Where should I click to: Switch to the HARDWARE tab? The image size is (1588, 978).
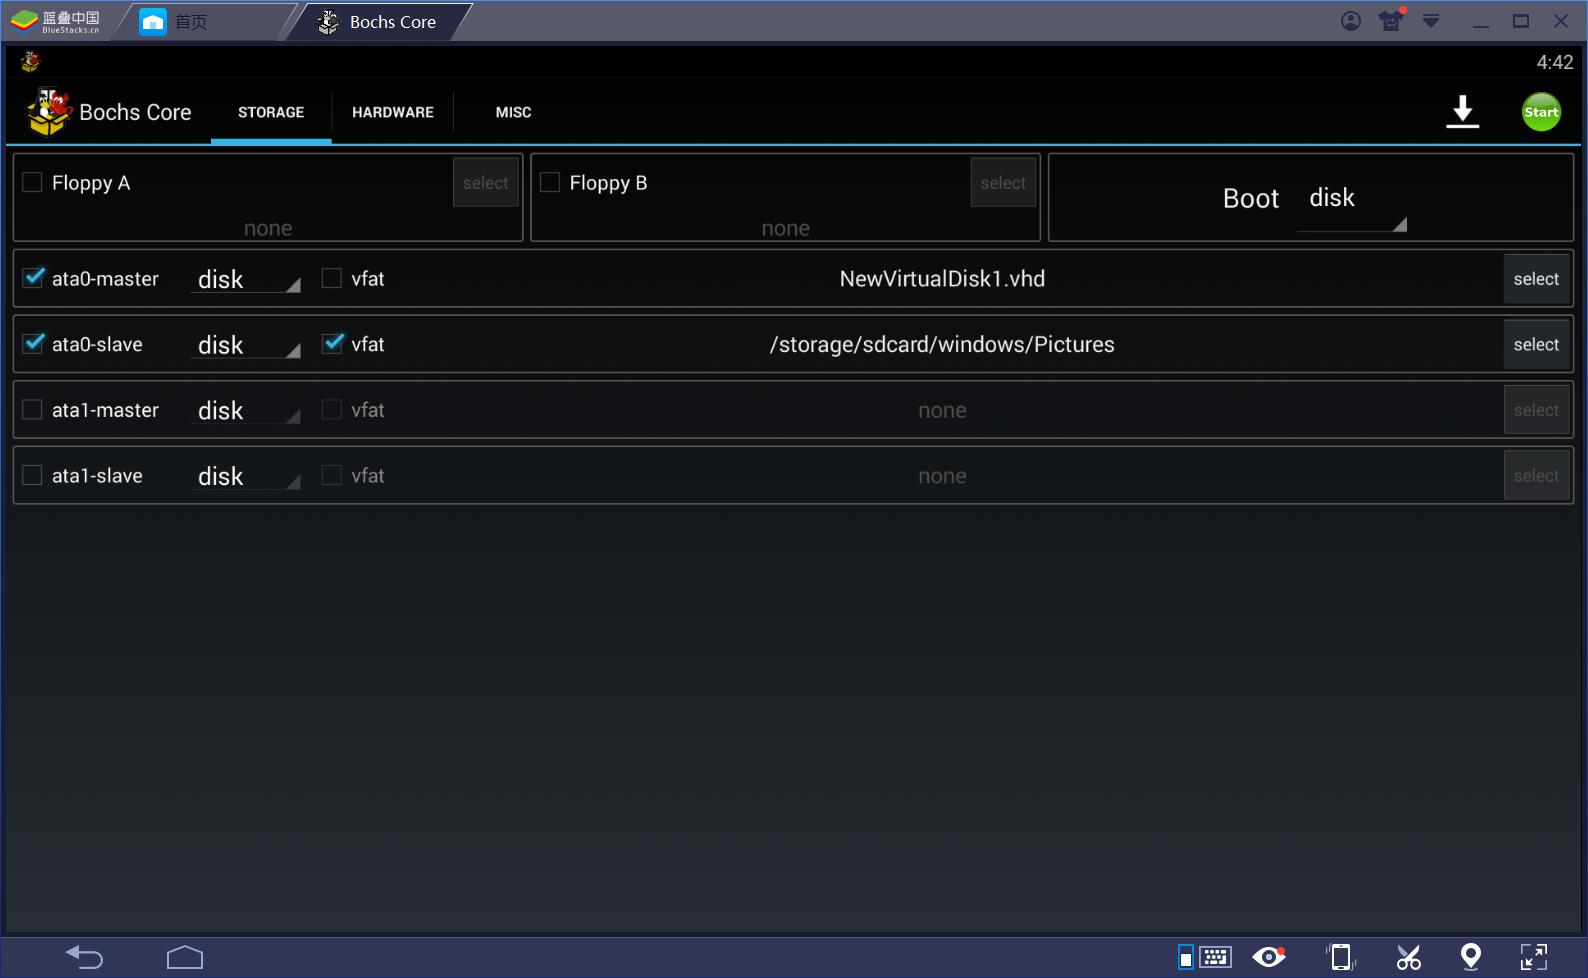392,112
